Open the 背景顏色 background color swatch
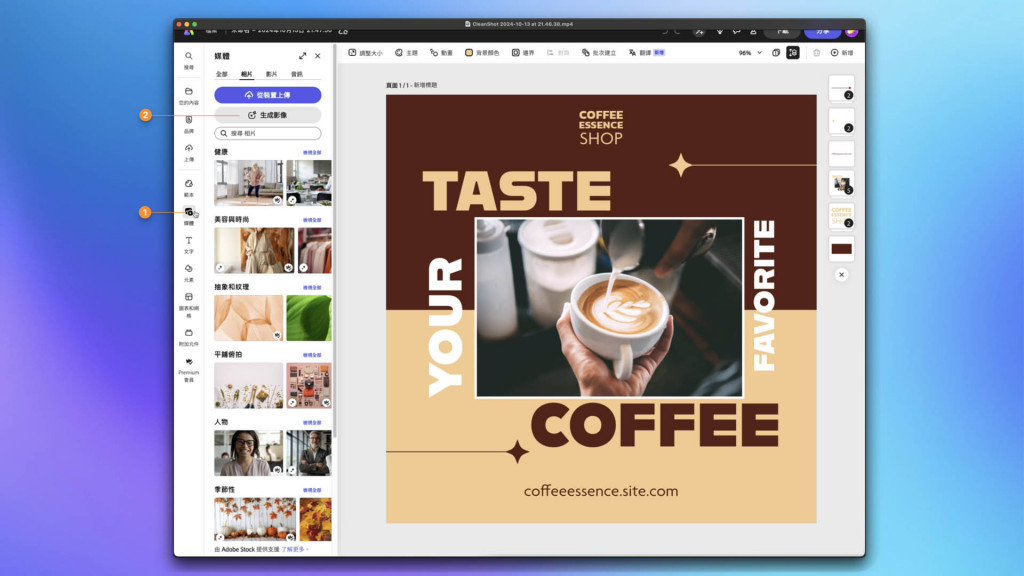This screenshot has height=576, width=1024. (x=482, y=53)
